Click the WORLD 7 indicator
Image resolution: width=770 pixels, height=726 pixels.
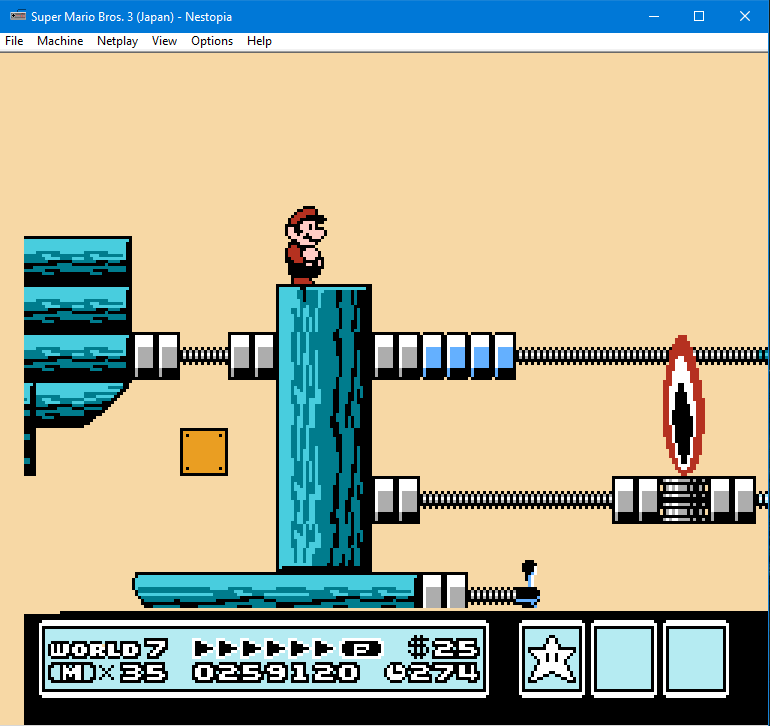(109, 649)
